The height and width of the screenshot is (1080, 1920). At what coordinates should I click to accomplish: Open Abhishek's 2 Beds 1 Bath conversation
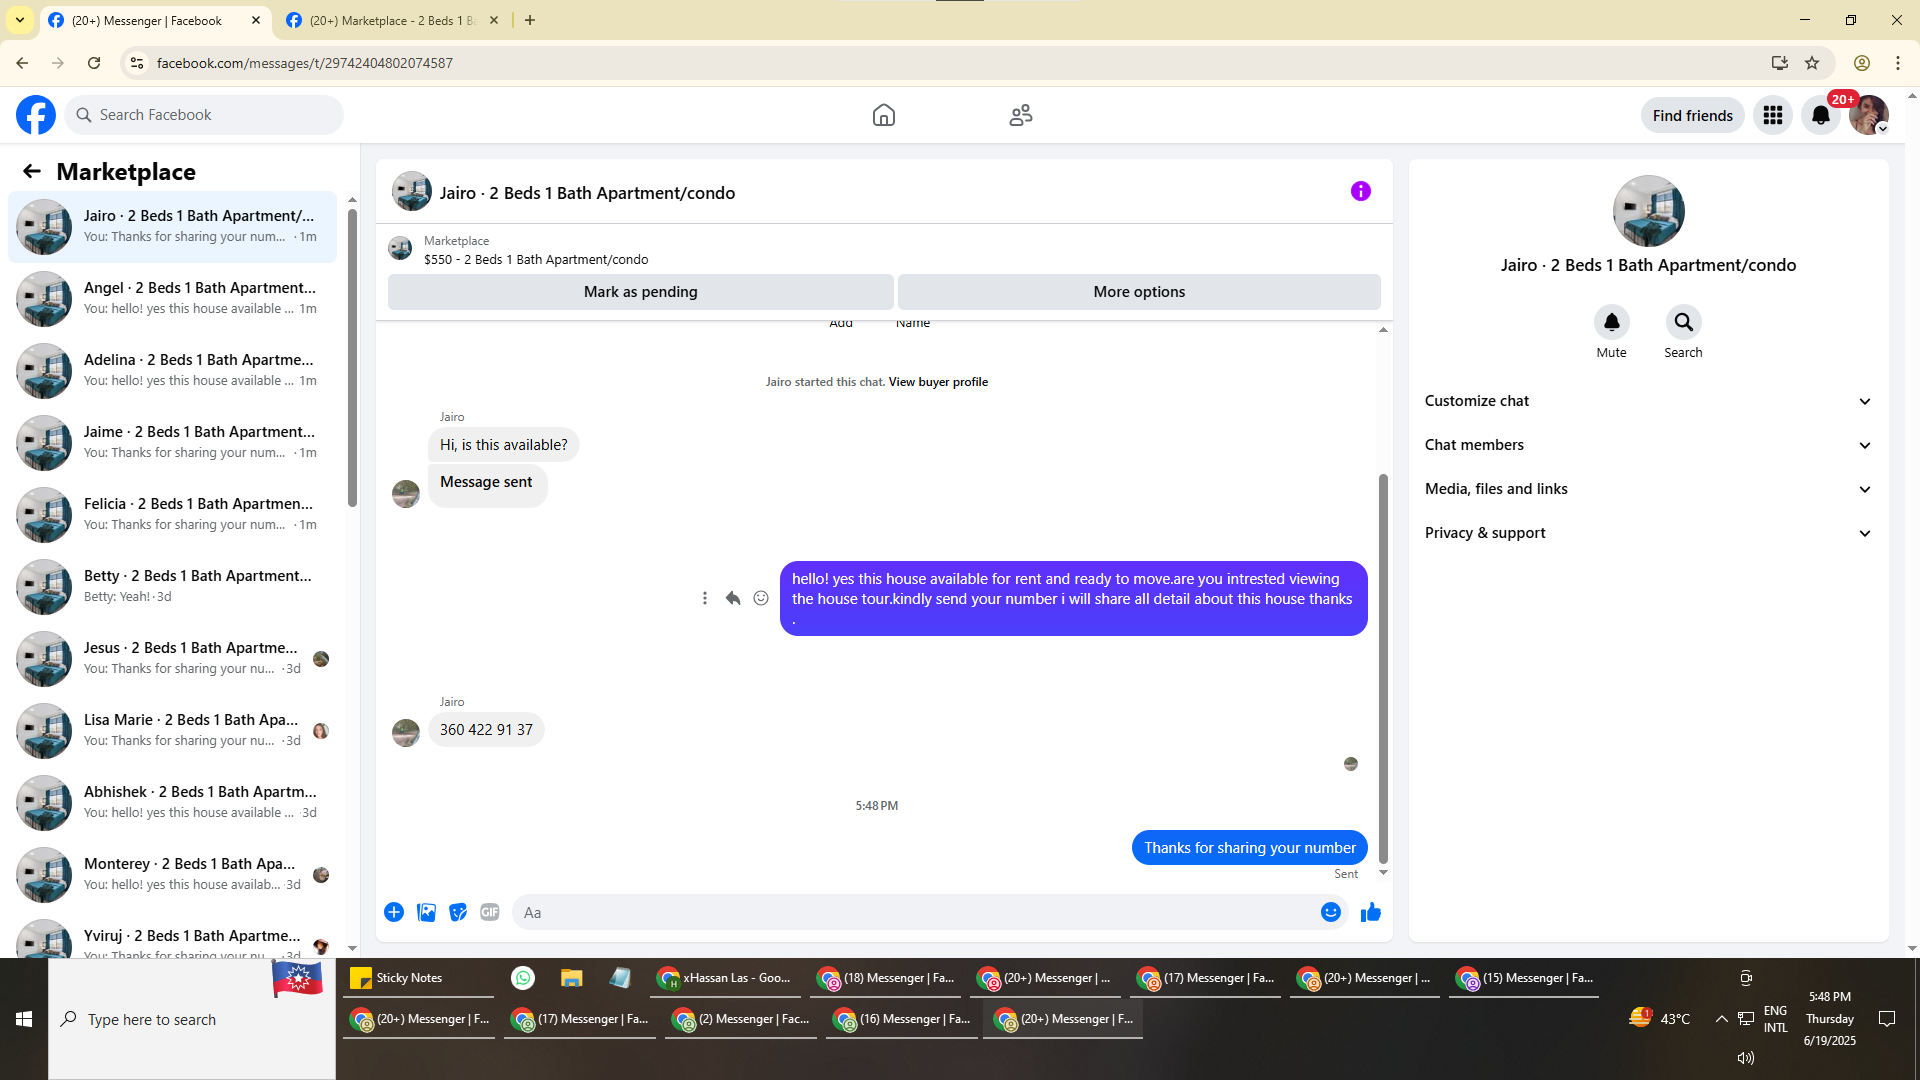[x=173, y=802]
